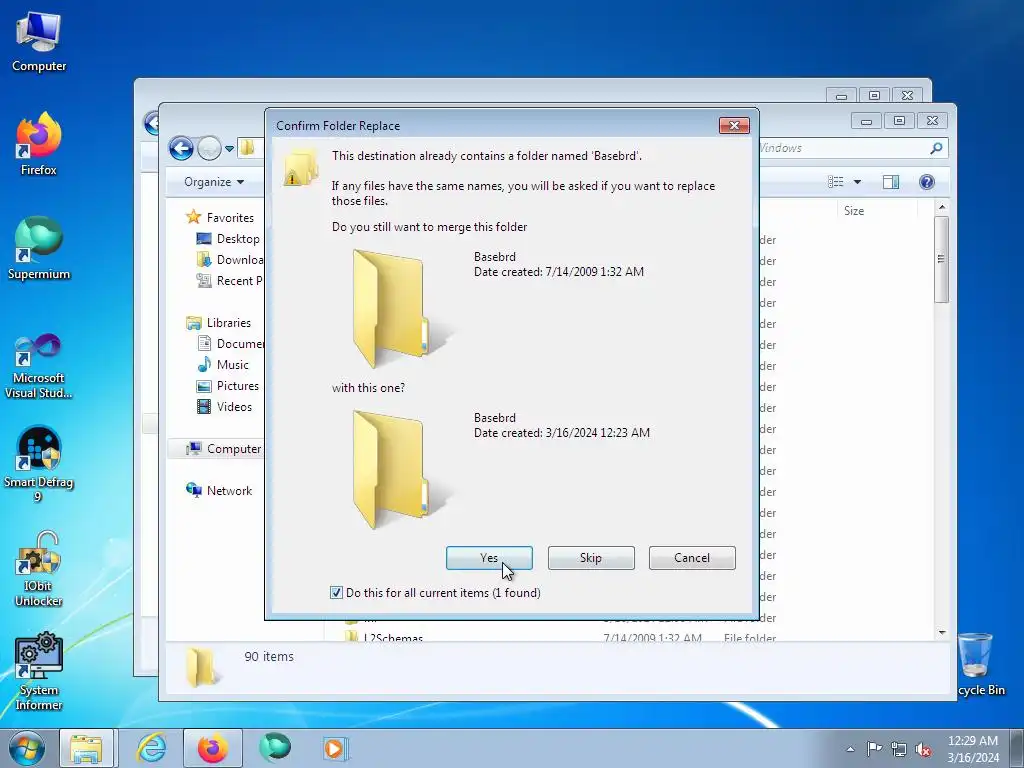Toggle the Explorer preview pane

[891, 182]
